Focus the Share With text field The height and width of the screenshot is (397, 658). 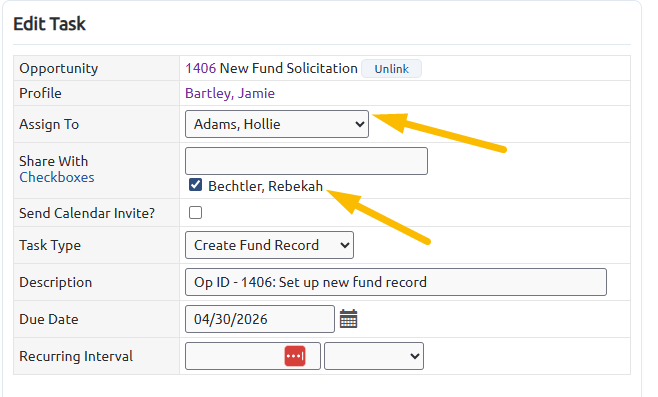point(306,161)
